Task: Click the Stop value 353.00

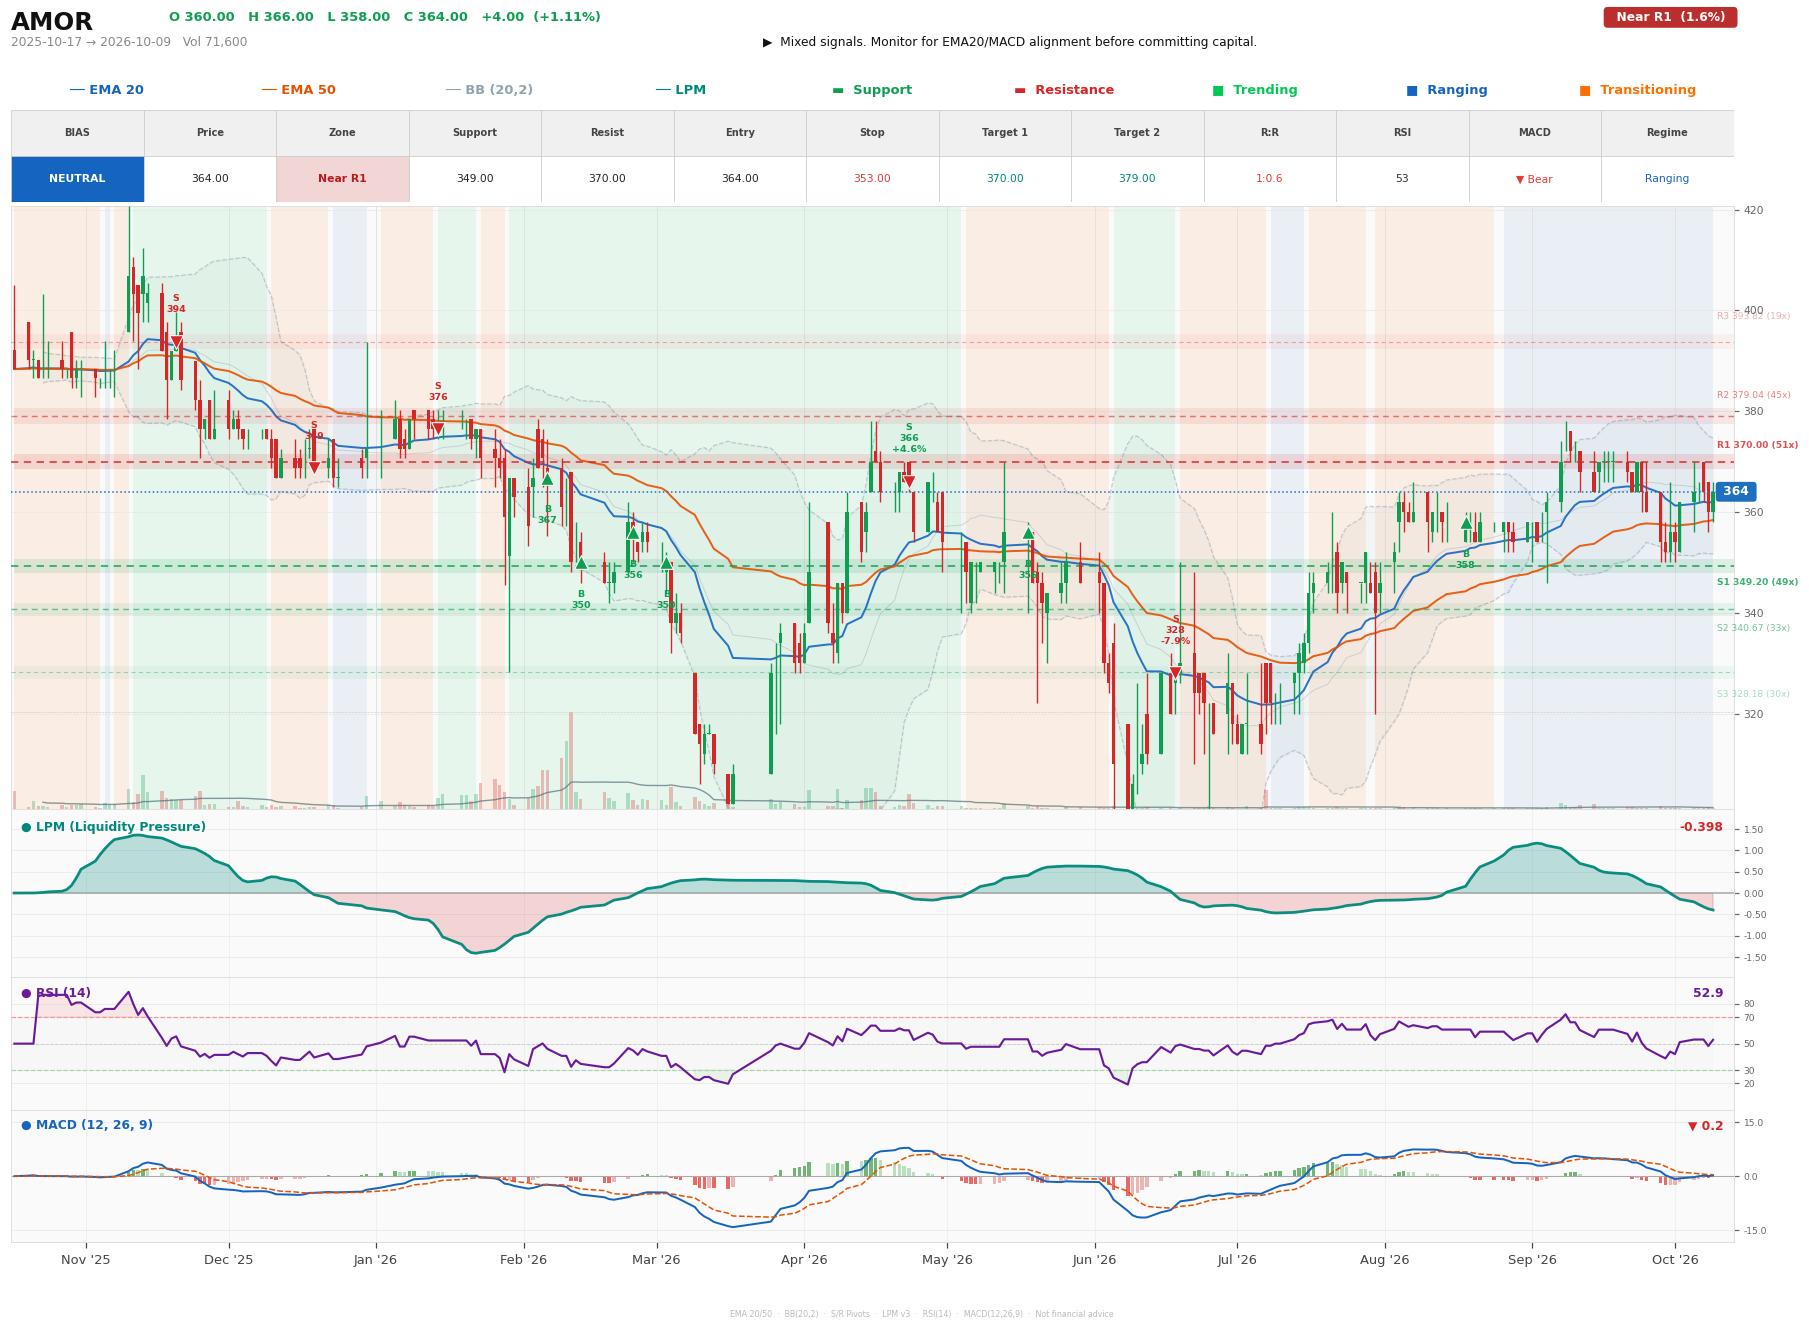Action: [x=872, y=179]
